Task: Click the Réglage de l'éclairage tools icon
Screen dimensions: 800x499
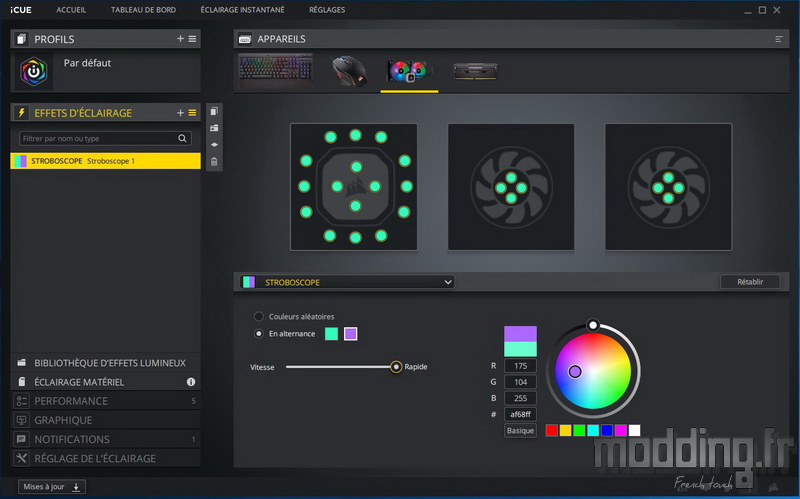Action: pos(21,458)
